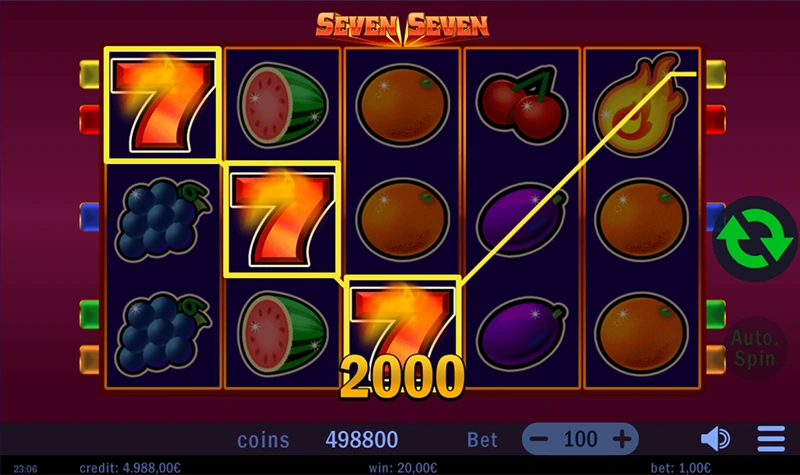Click the orange payline marker on right
This screenshot has width=800, height=475.
pos(716,360)
